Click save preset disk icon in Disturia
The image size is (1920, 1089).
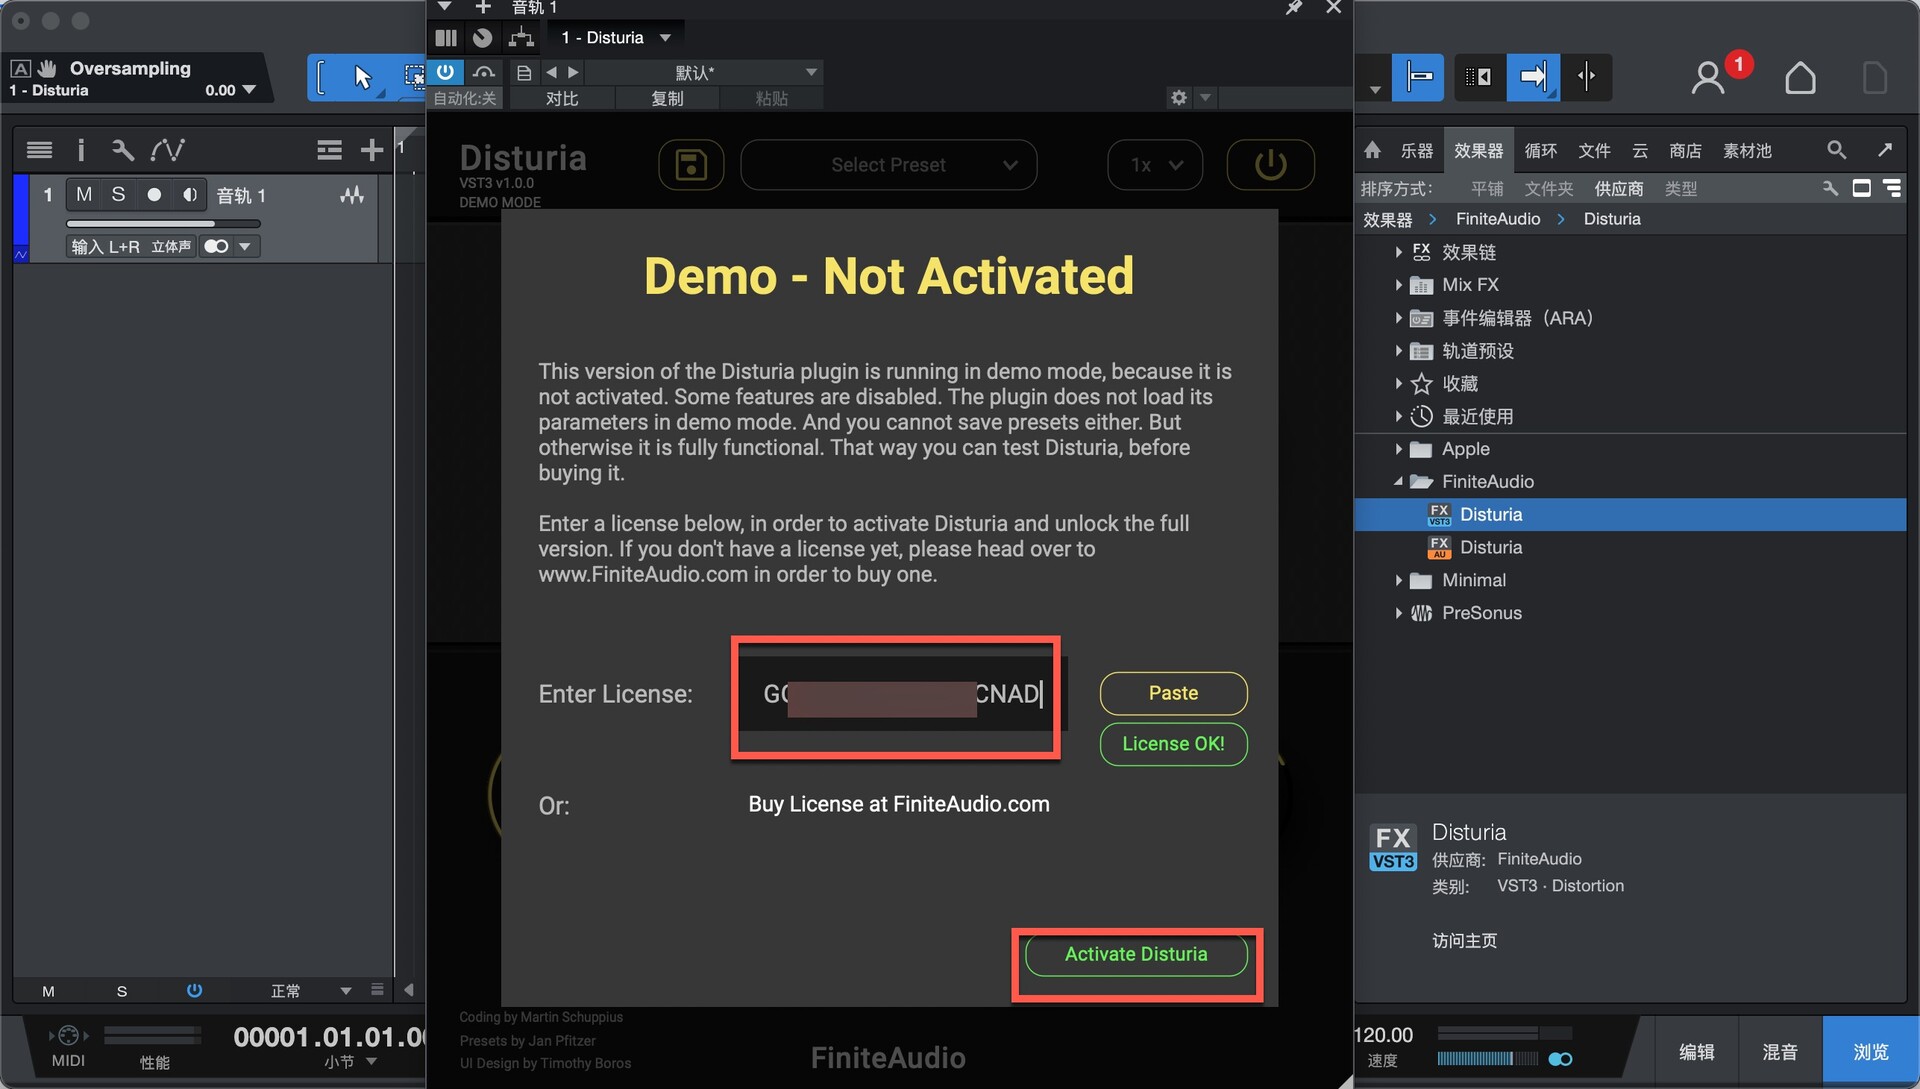tap(691, 165)
